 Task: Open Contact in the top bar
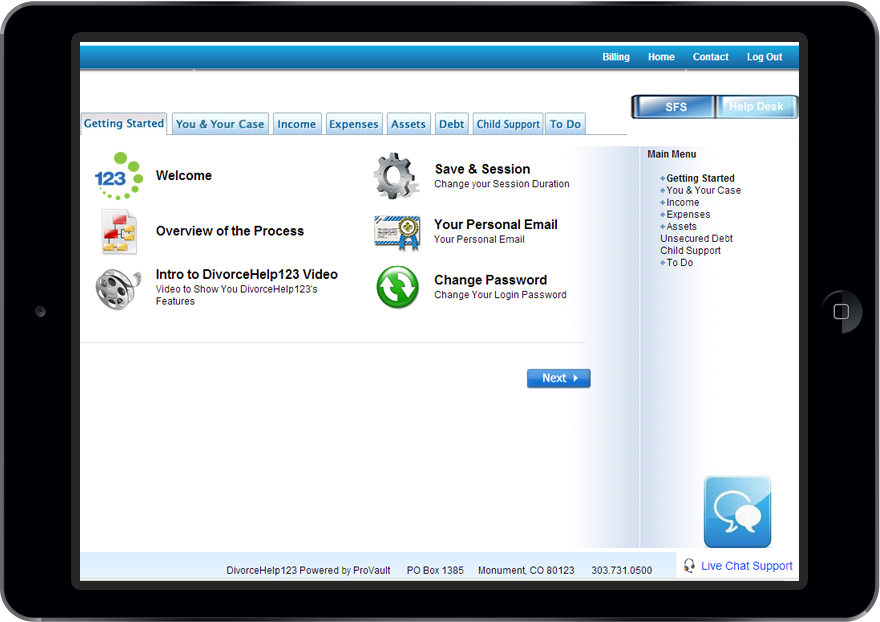point(711,57)
